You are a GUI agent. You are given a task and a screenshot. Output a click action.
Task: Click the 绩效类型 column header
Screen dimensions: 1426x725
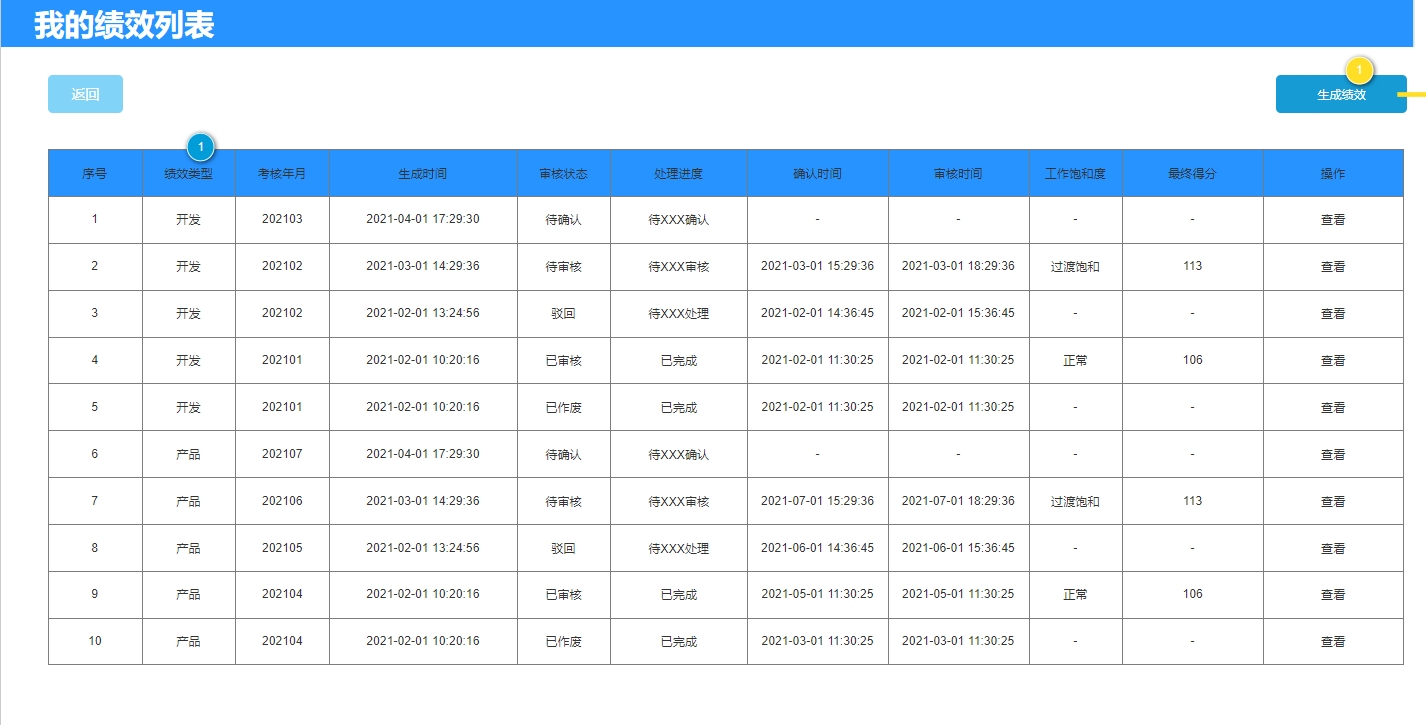click(189, 174)
